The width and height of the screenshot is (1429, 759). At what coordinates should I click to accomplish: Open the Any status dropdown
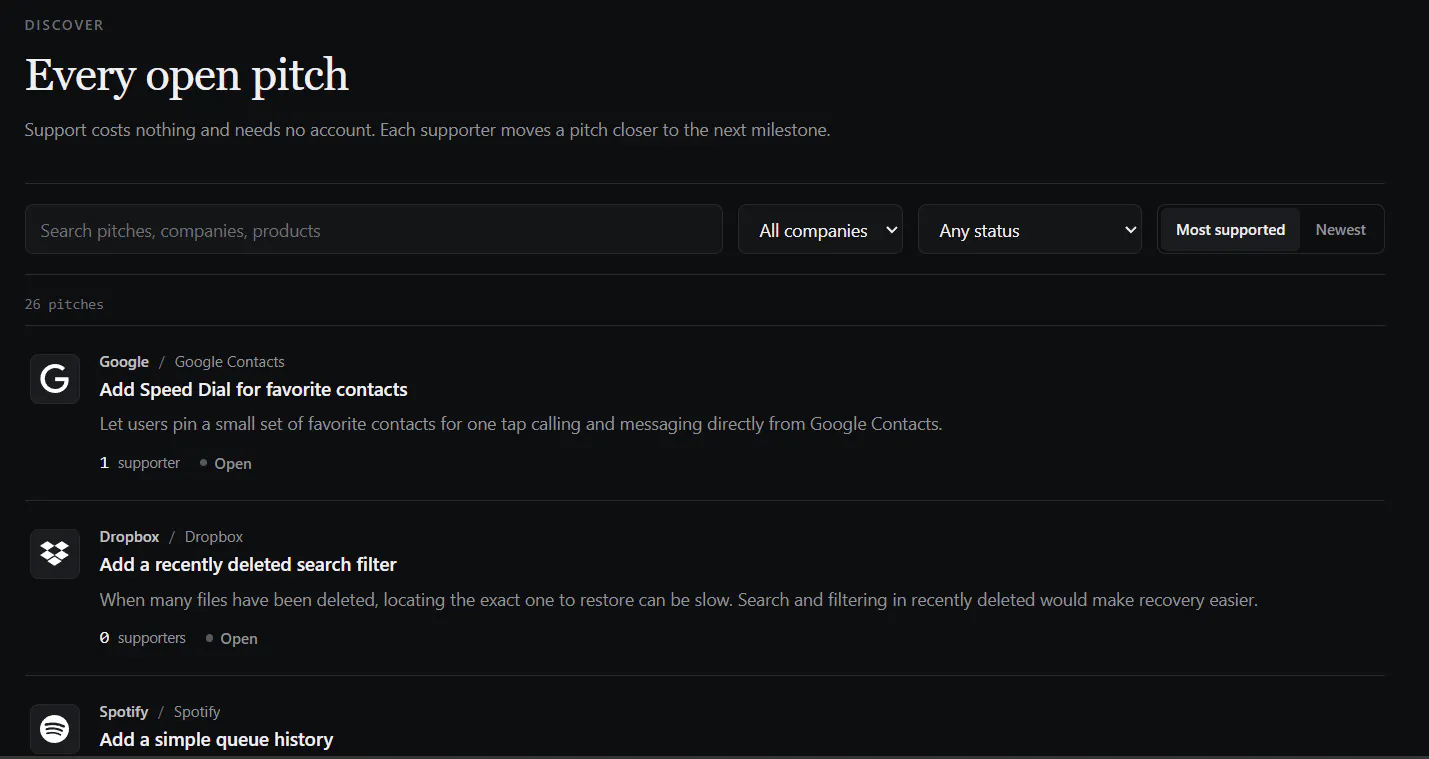coord(1030,230)
